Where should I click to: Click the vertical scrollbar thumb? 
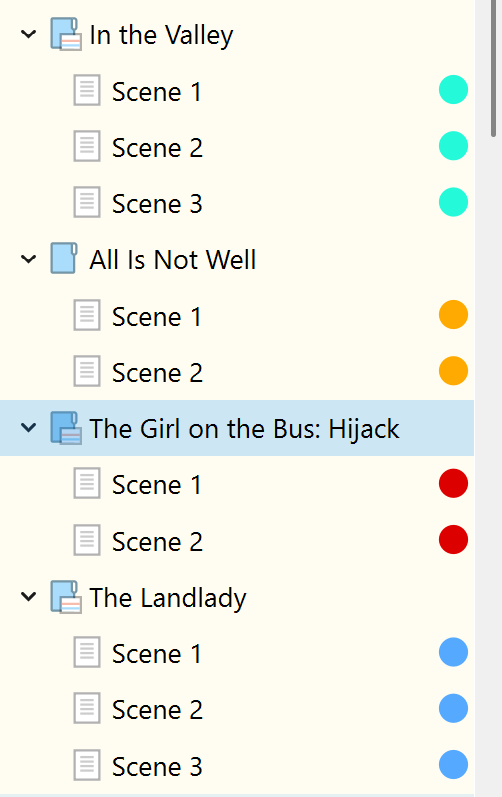click(493, 68)
